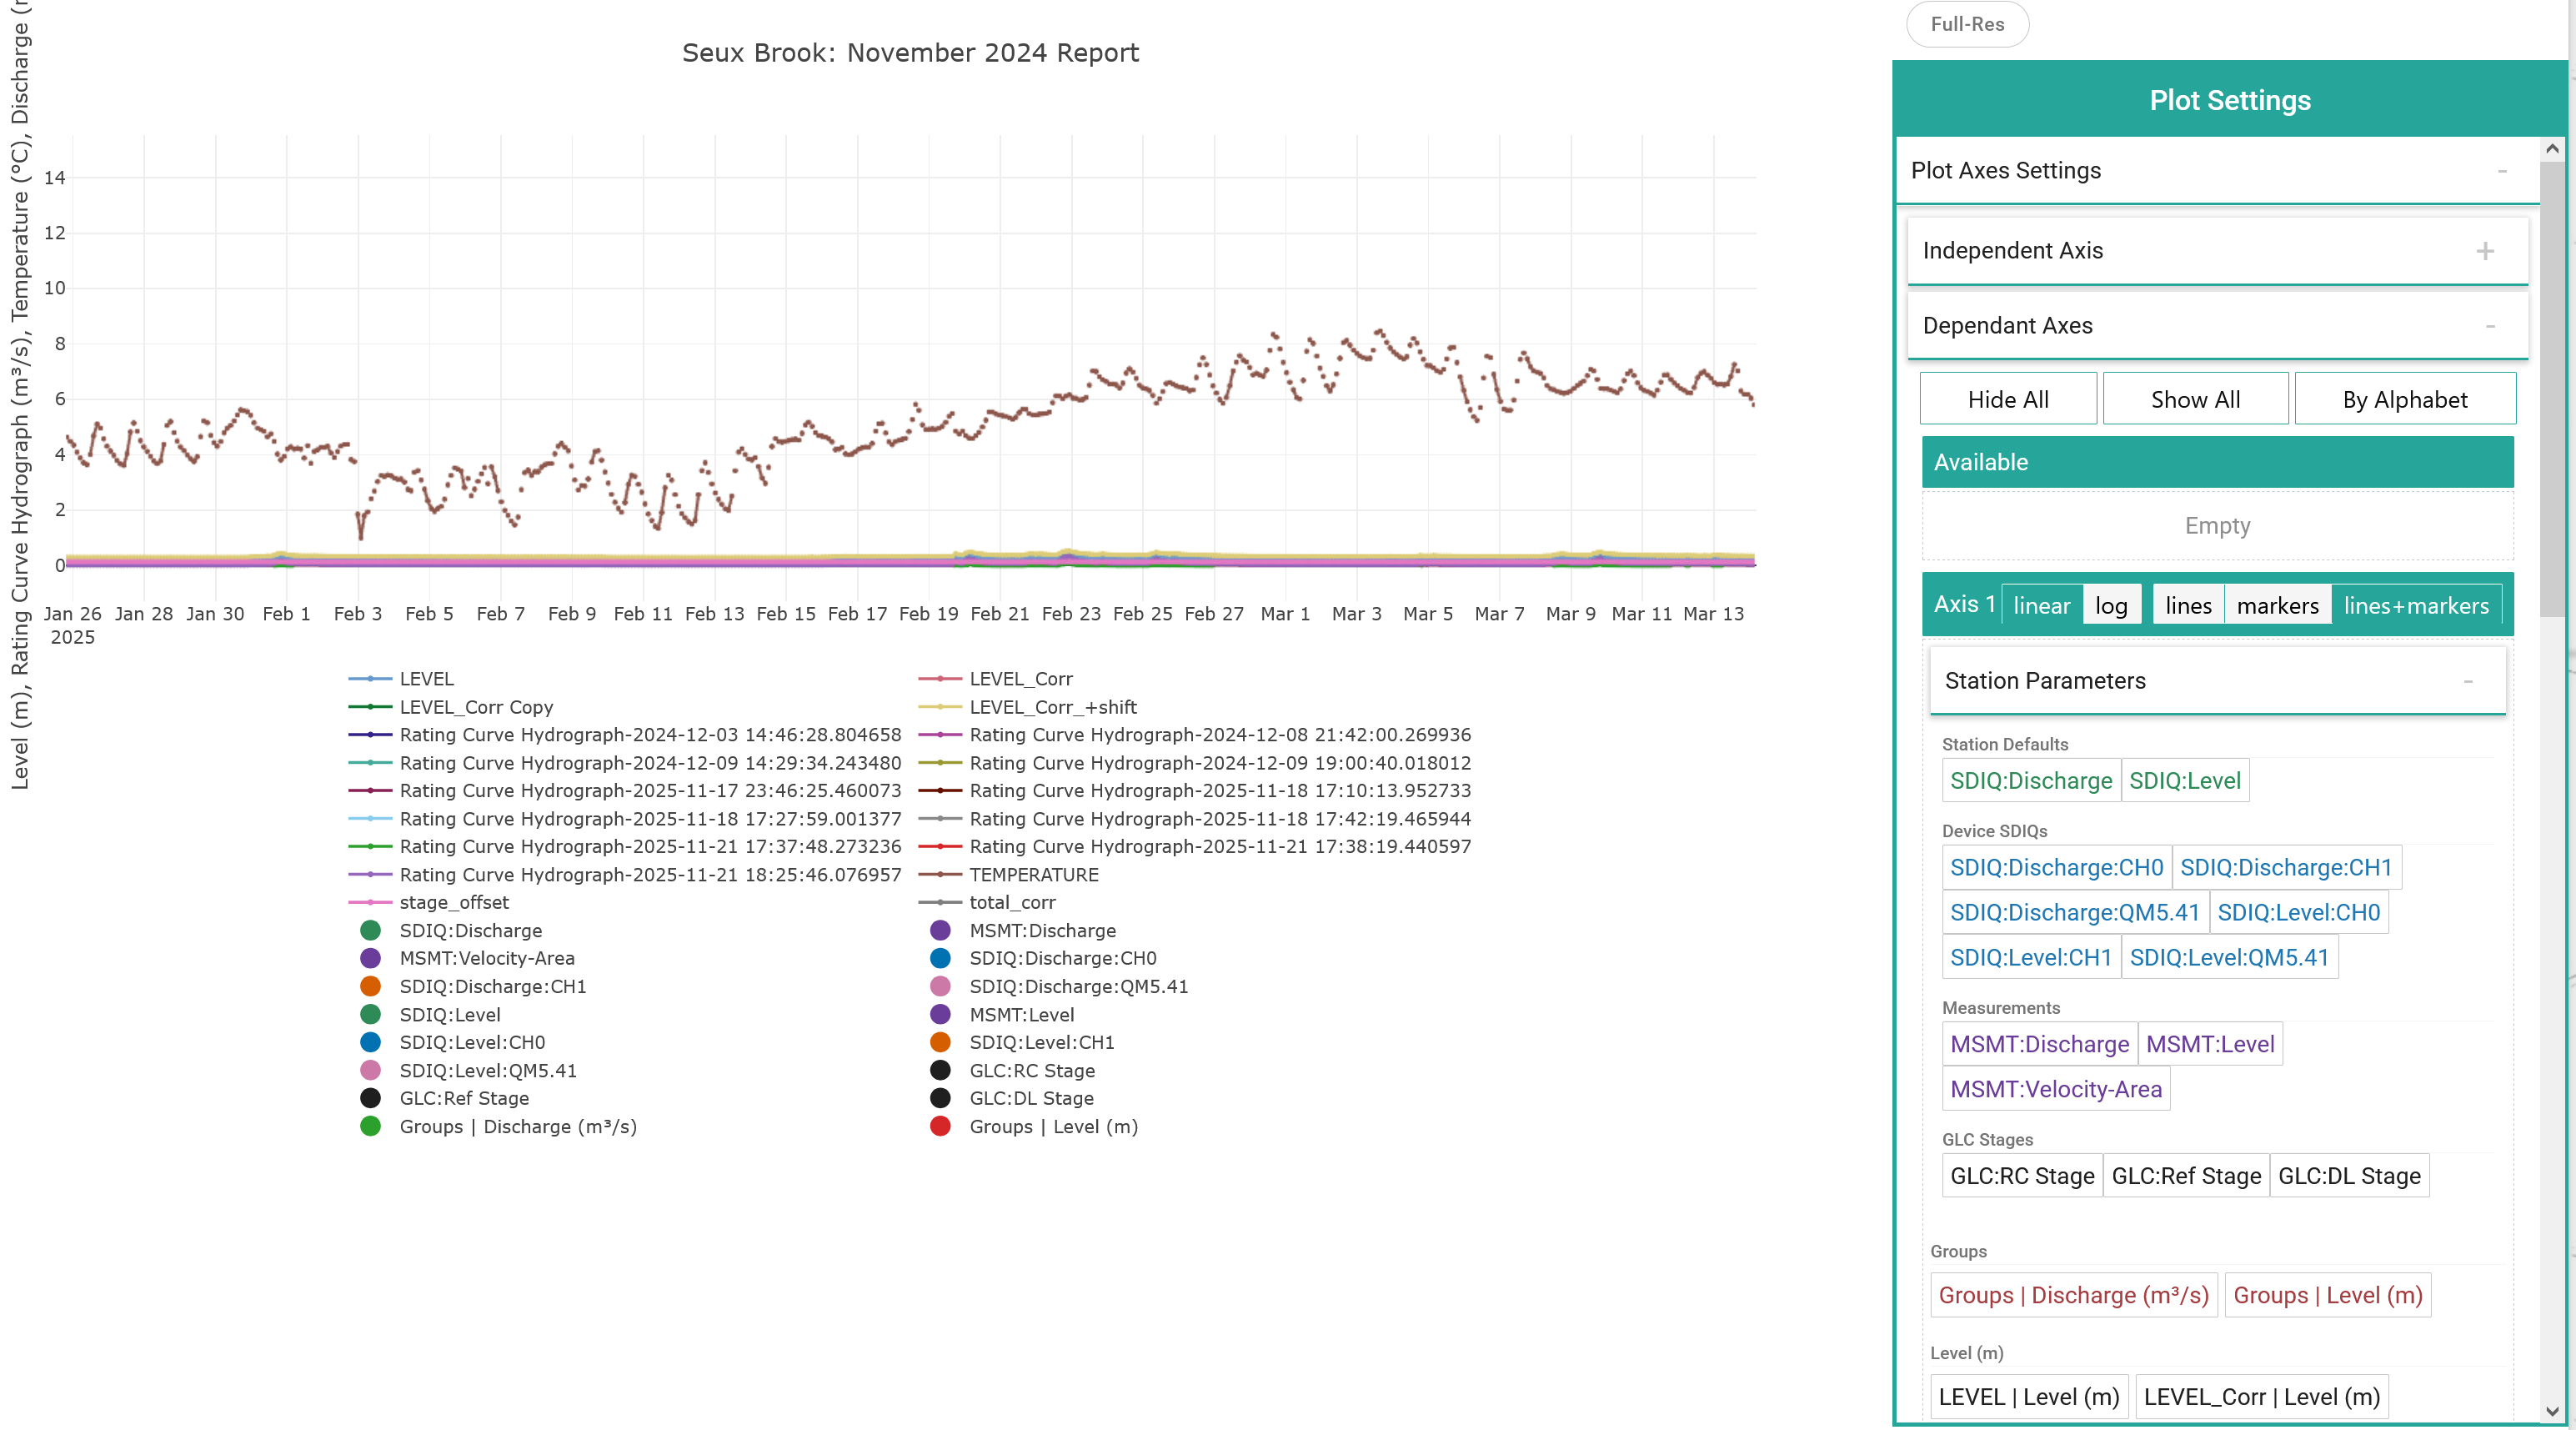Screen dimensions: 2576x1430
Task: Select lines mode for Axis 1
Action: click(x=2188, y=605)
